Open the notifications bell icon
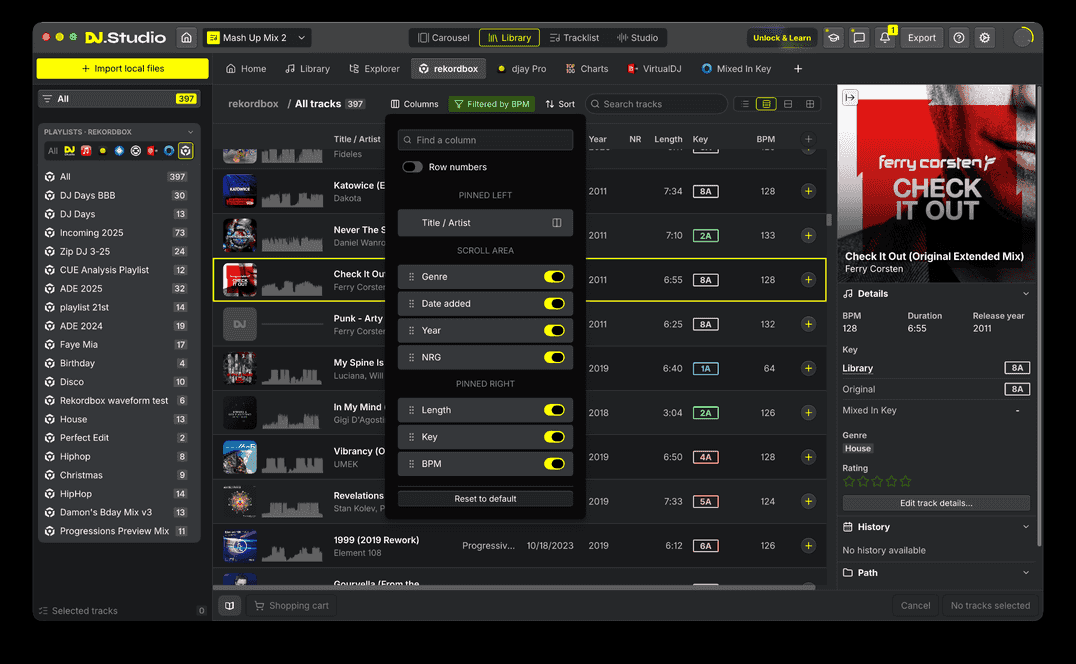The image size is (1076, 664). [x=885, y=38]
